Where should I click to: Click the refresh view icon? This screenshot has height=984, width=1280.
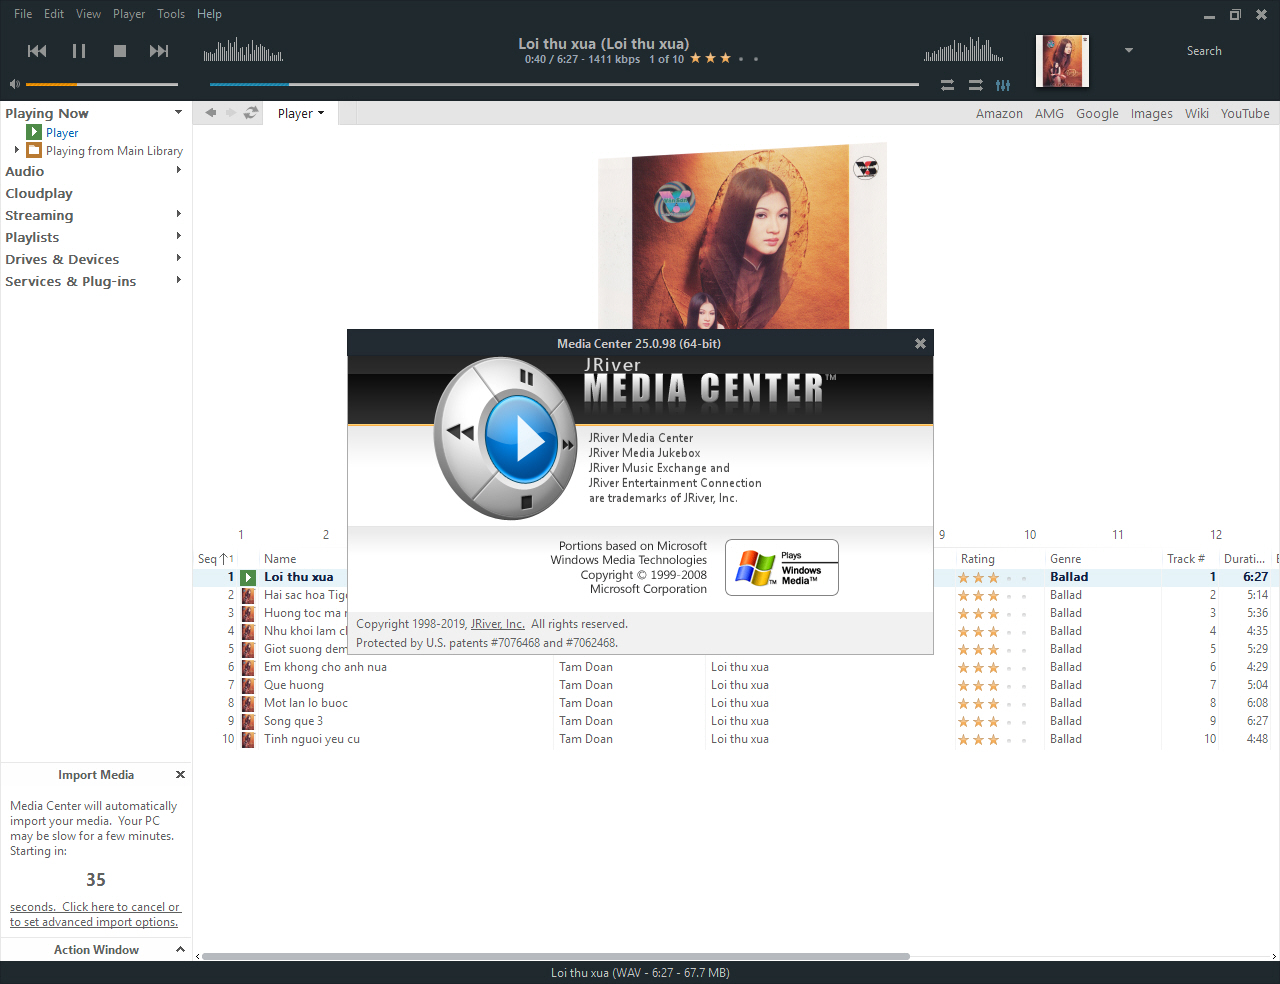[251, 113]
